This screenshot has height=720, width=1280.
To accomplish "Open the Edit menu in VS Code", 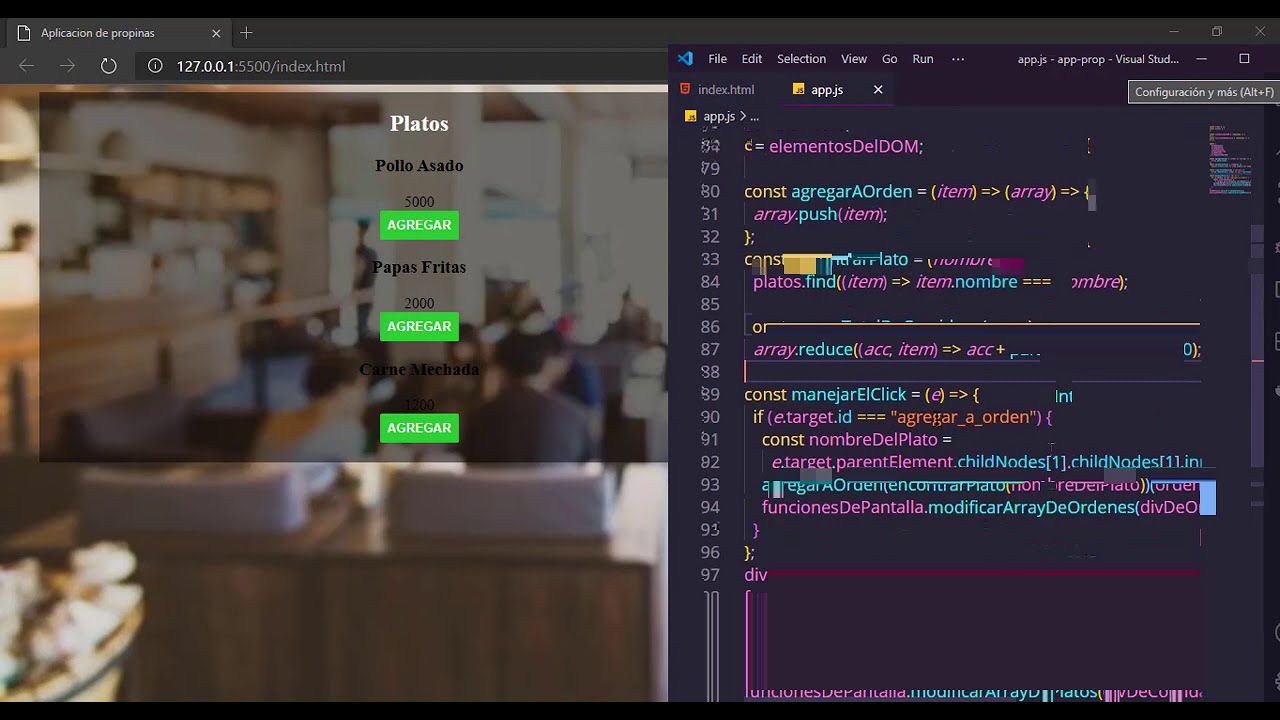I will click(752, 59).
